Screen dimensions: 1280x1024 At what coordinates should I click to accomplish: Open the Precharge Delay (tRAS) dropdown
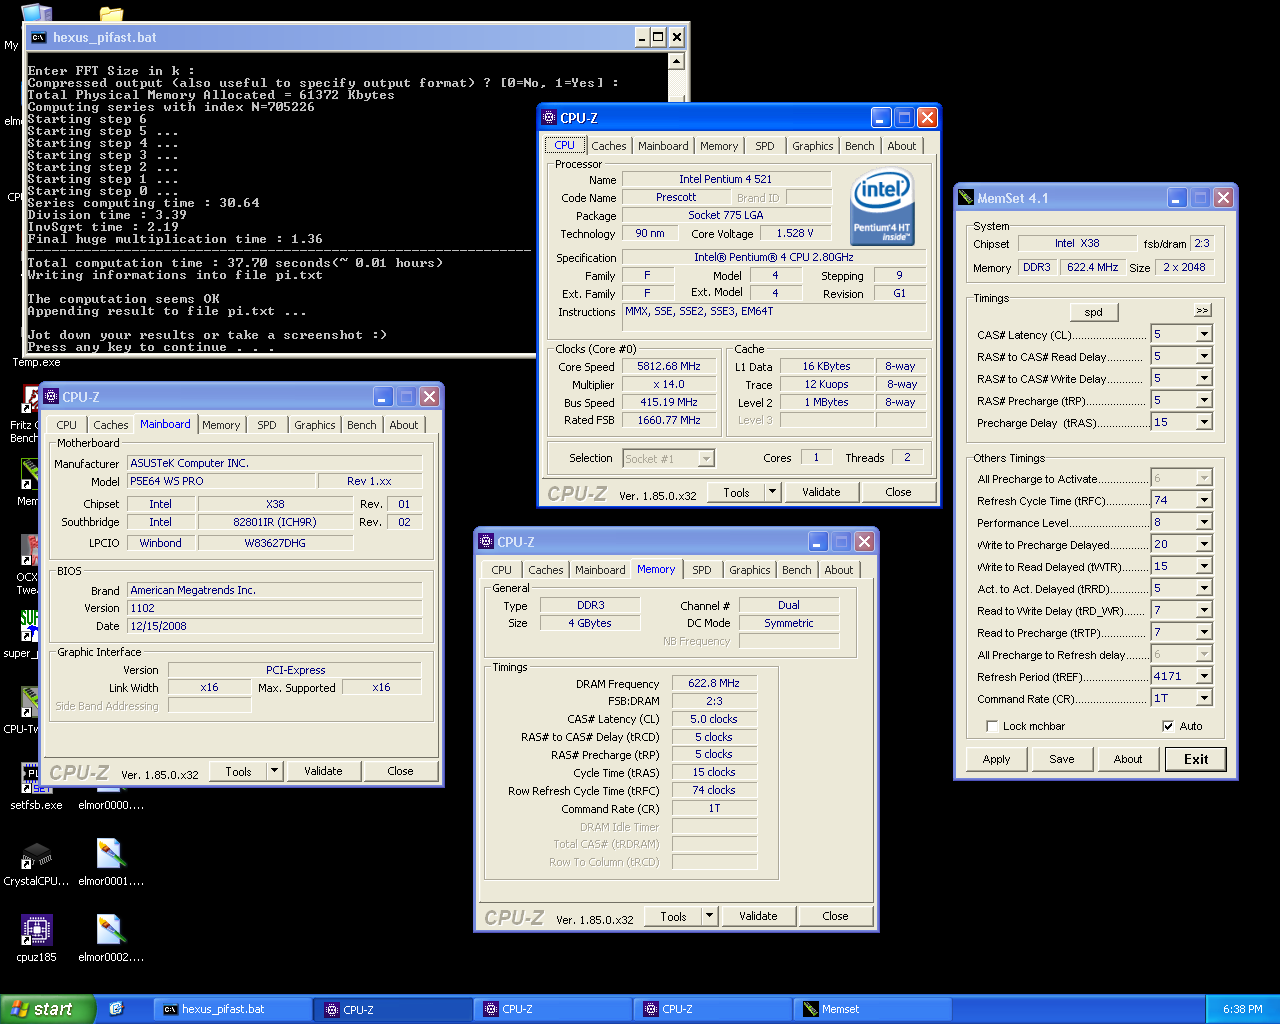pyautogui.click(x=1204, y=422)
